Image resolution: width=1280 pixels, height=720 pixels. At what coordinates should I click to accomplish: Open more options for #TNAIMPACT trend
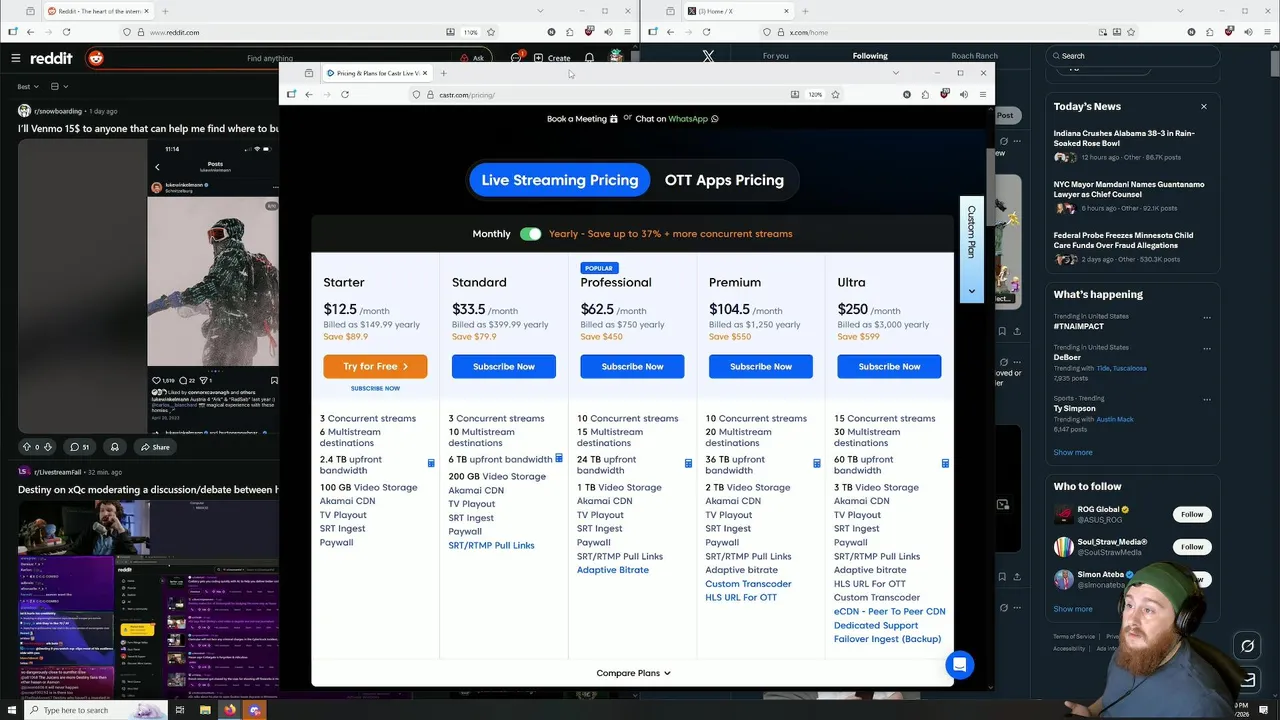click(x=1207, y=319)
